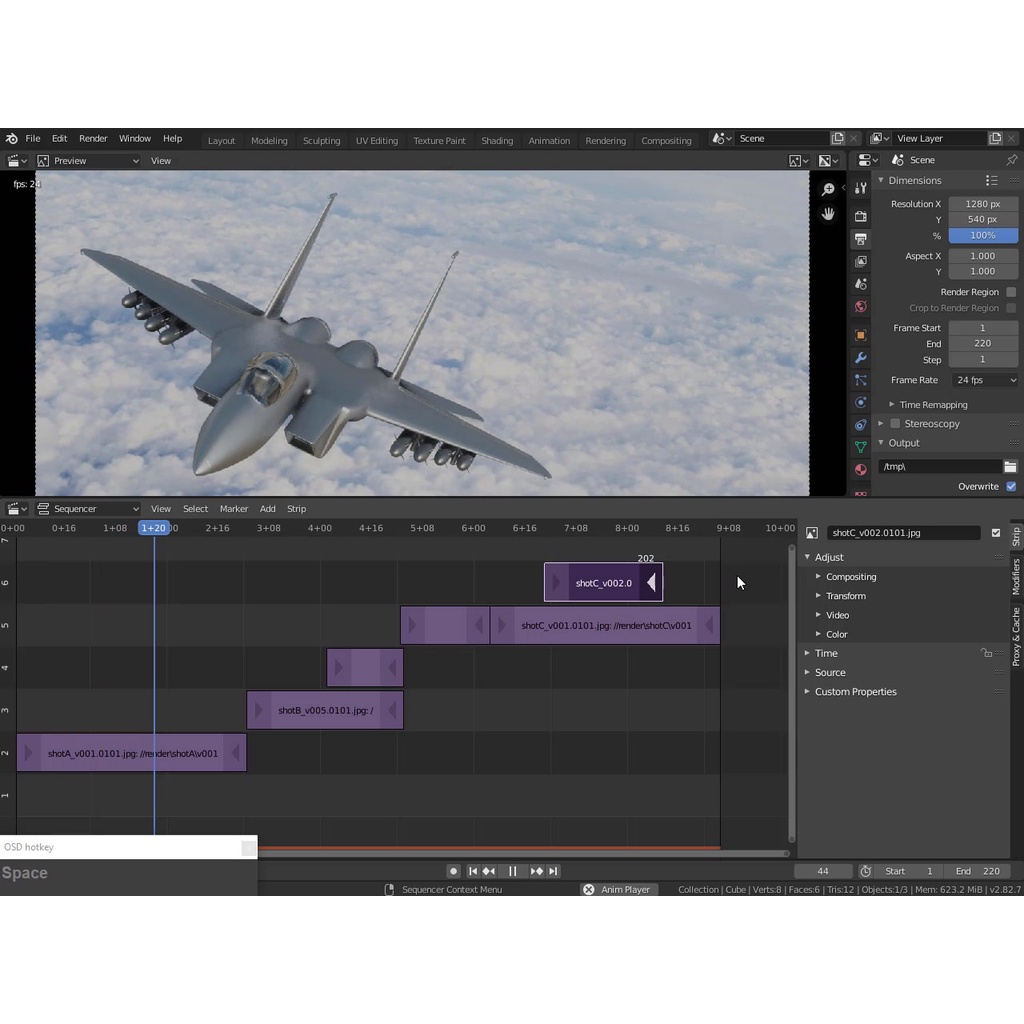Enable the Render Region checkbox
Image resolution: width=1024 pixels, height=1024 pixels.
pos(1011,292)
